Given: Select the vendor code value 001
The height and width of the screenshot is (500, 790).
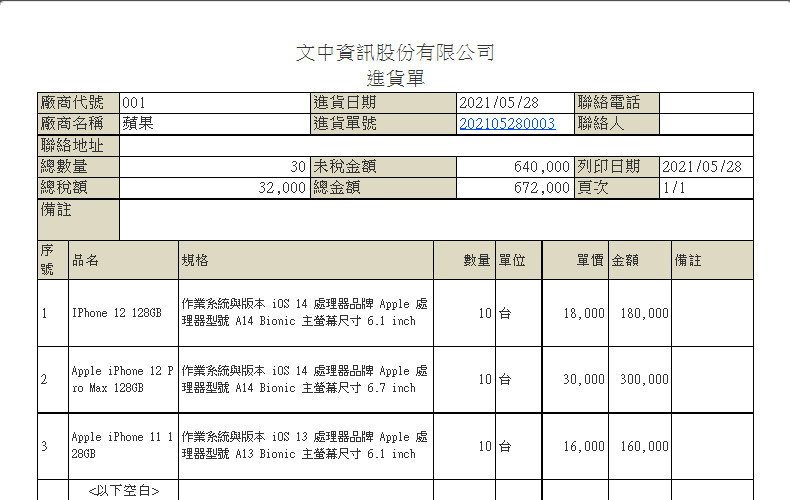Looking at the screenshot, I should (x=134, y=103).
